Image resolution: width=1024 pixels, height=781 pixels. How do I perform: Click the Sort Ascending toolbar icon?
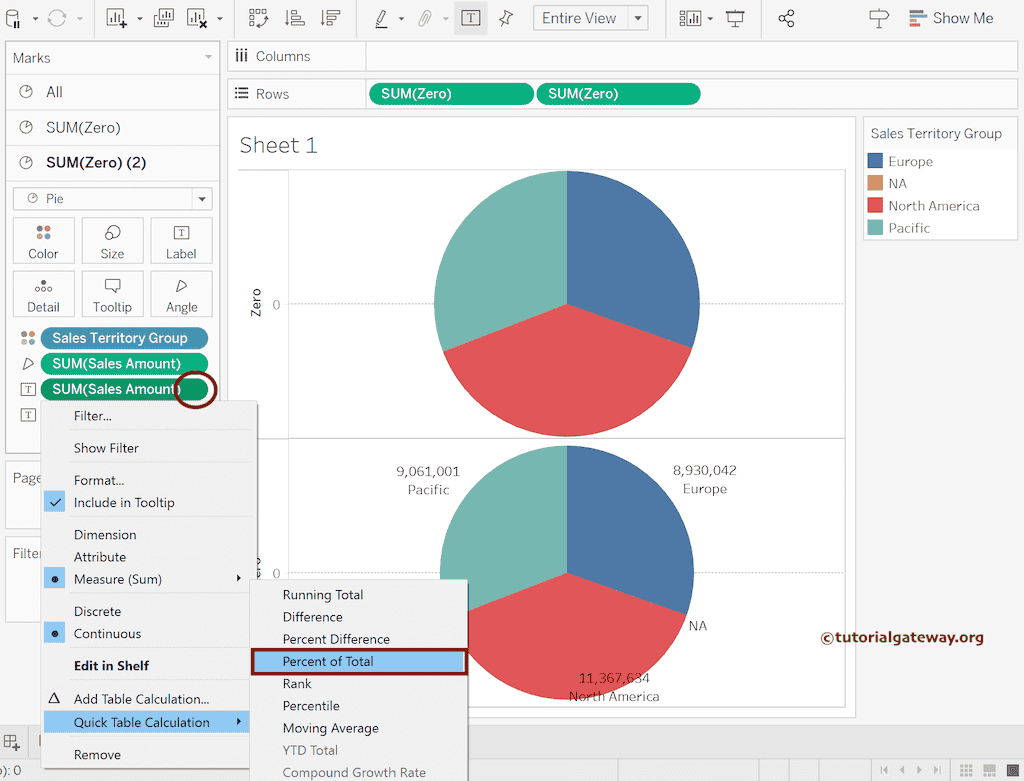tap(294, 18)
